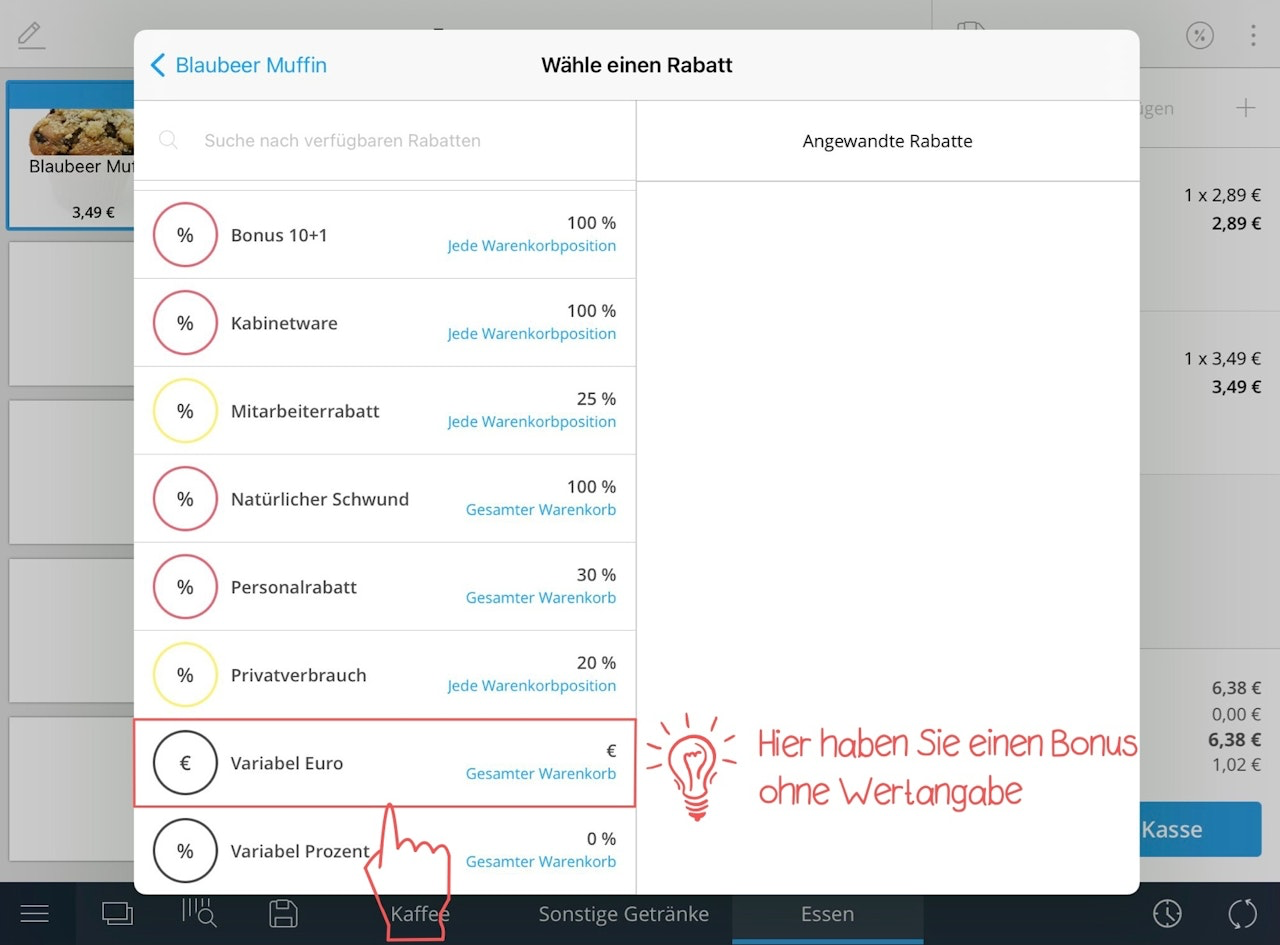The height and width of the screenshot is (945, 1280).
Task: Click 'Jede Warenkorbposition' under Kabinetware
Action: (x=532, y=334)
